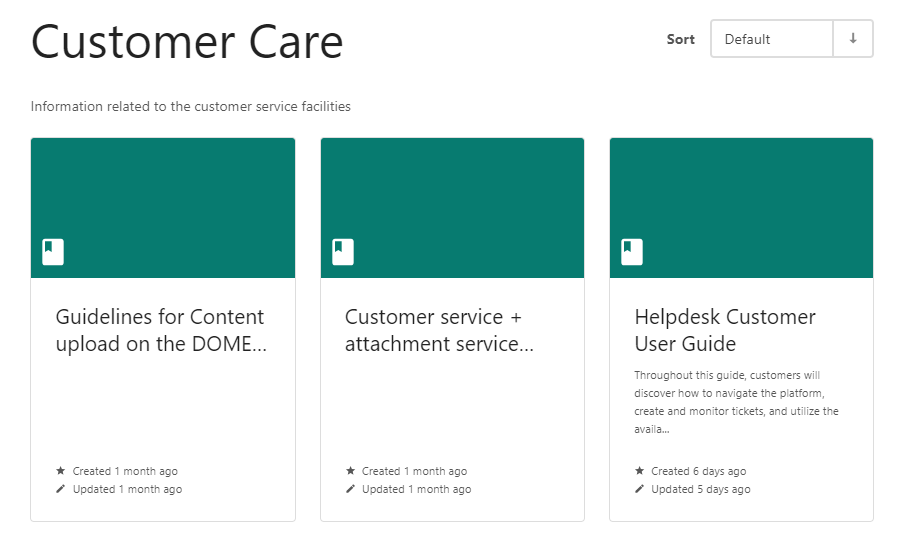Click the Helpdesk guide description starting with 'Throughout this guide'
The image size is (912, 545).
(736, 403)
